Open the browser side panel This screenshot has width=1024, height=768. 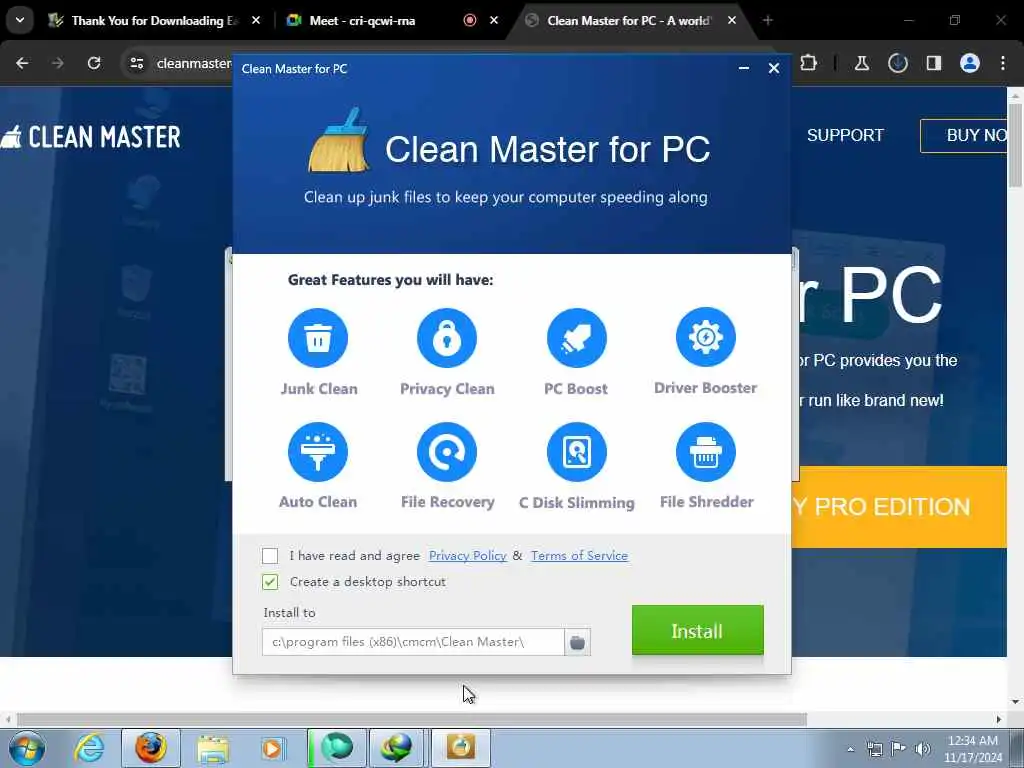point(934,63)
